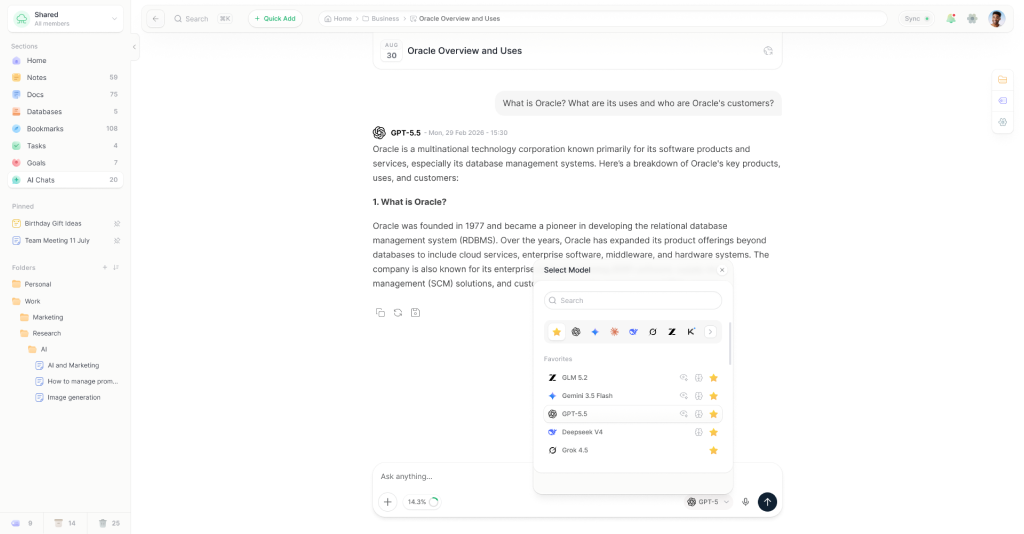Unfavorite GLM 5.2 star
This screenshot has height=534, width=1024.
[714, 378]
